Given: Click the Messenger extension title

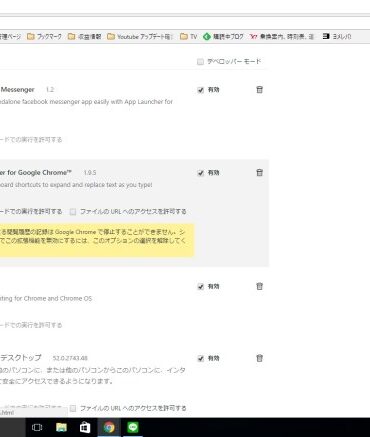Looking at the screenshot, I should click(17, 89).
